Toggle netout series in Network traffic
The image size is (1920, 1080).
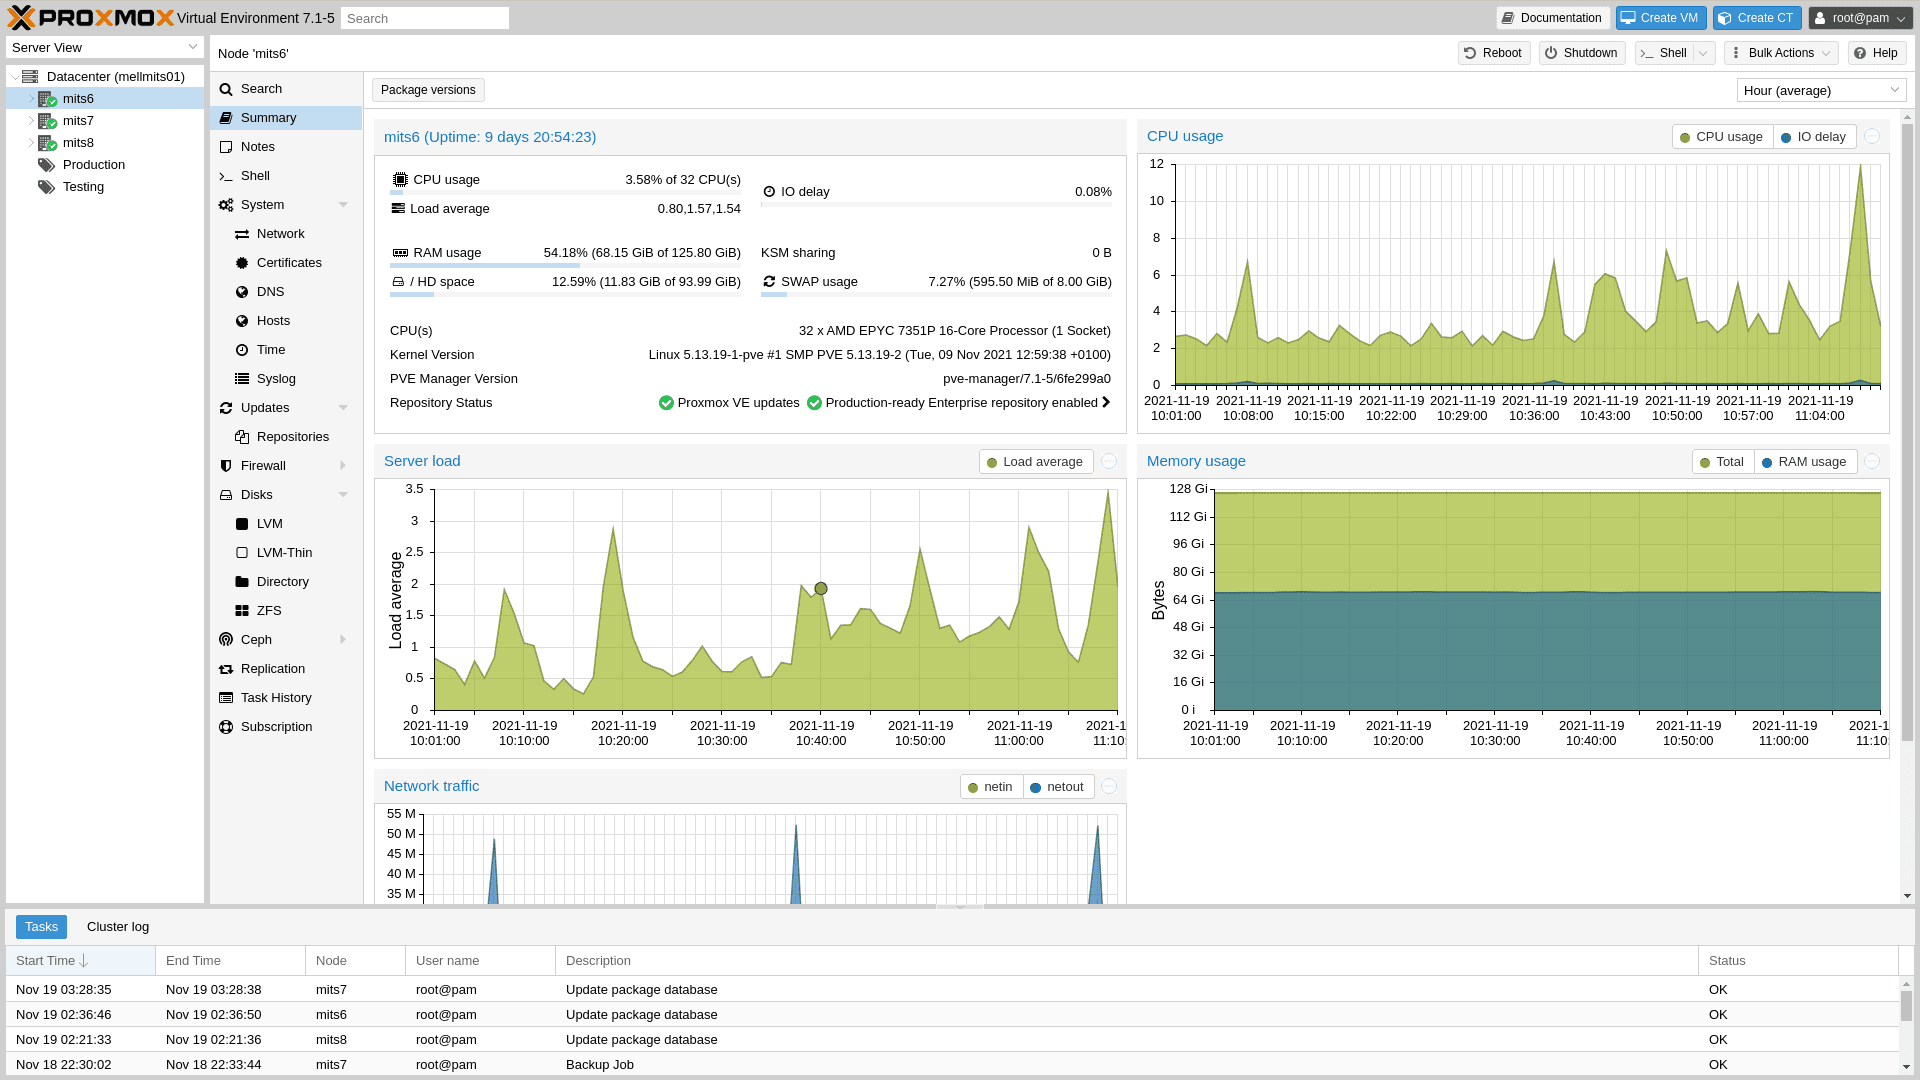point(1057,787)
